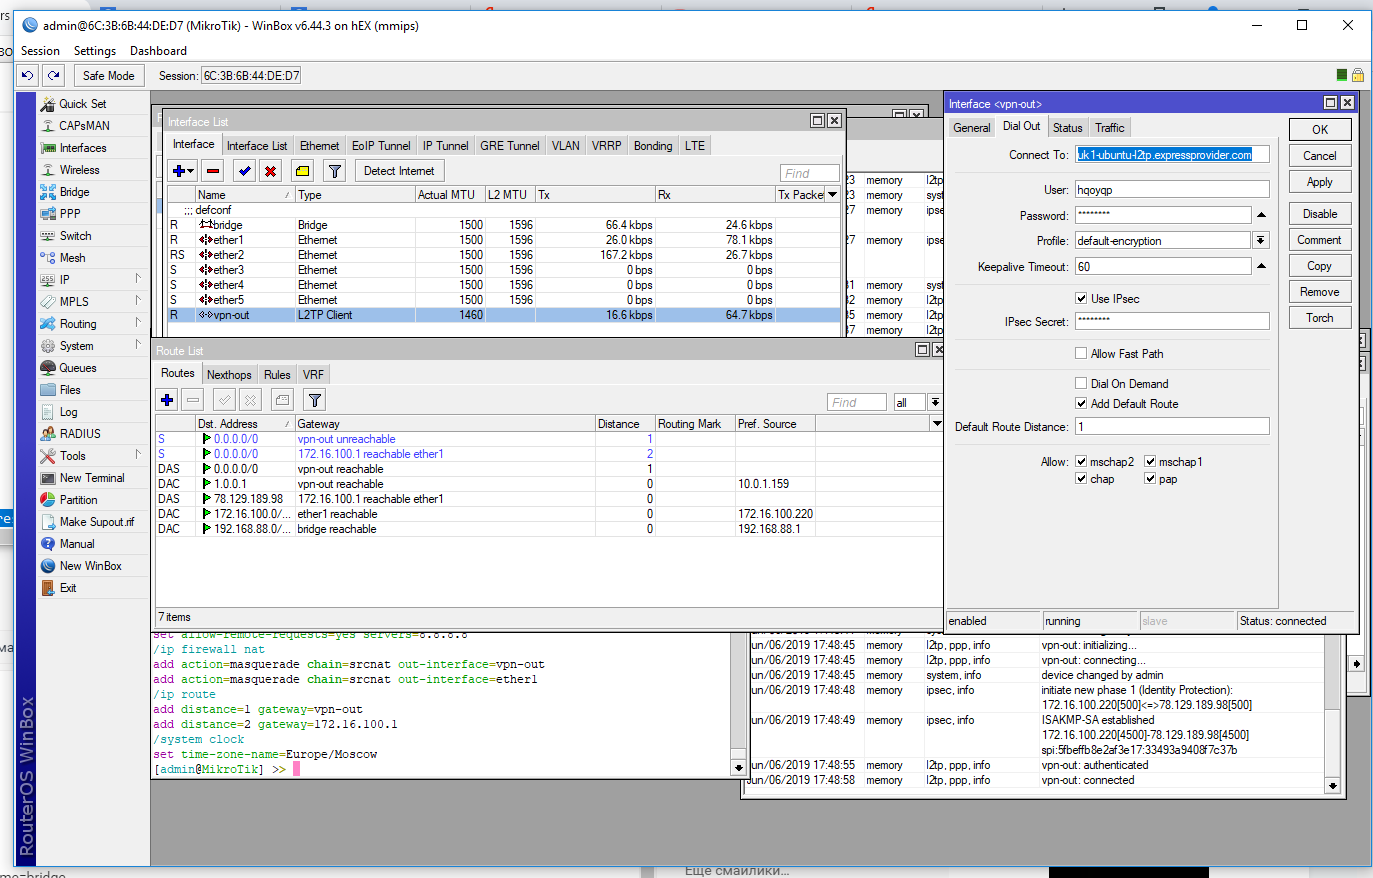Open Wireless sidebar entry
The width and height of the screenshot is (1373, 878).
(79, 170)
